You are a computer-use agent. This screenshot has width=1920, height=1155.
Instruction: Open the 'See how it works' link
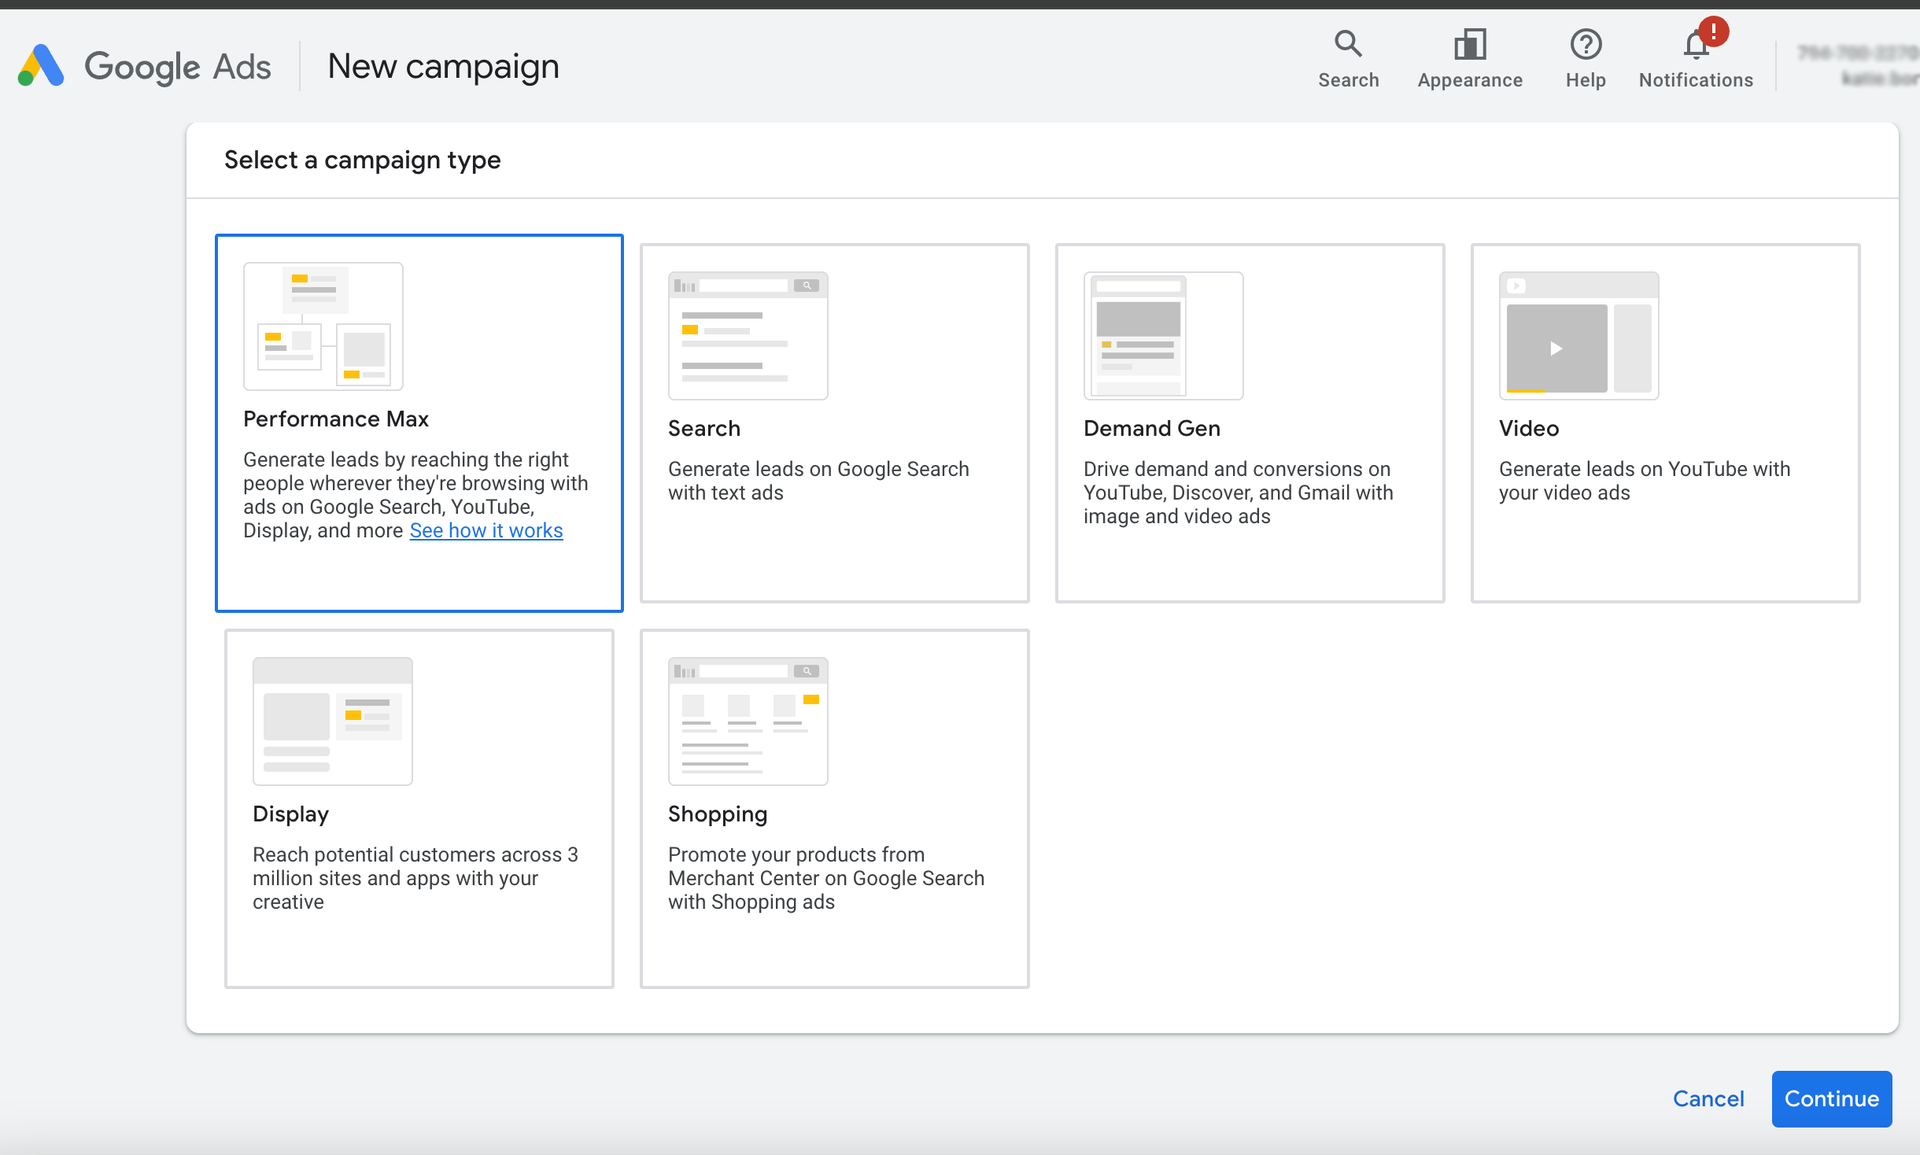(486, 531)
